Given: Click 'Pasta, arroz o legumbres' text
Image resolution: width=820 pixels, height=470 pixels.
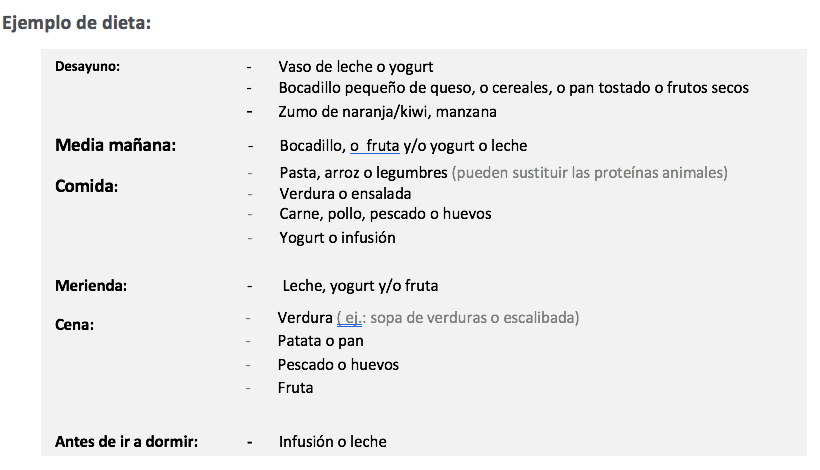Looking at the screenshot, I should (x=363, y=173).
